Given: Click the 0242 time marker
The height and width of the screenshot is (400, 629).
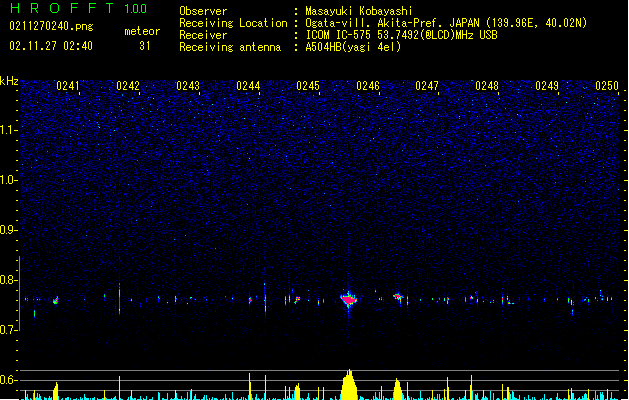Looking at the screenshot, I should pyautogui.click(x=128, y=86).
